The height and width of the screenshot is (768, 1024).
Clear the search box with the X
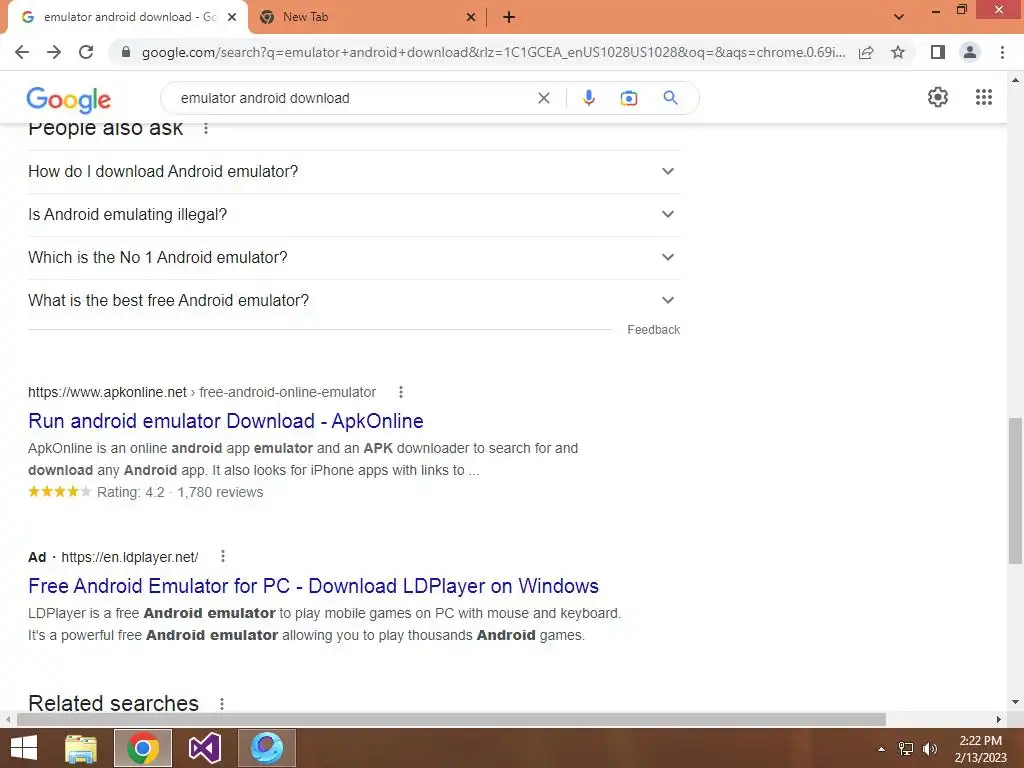click(x=543, y=98)
